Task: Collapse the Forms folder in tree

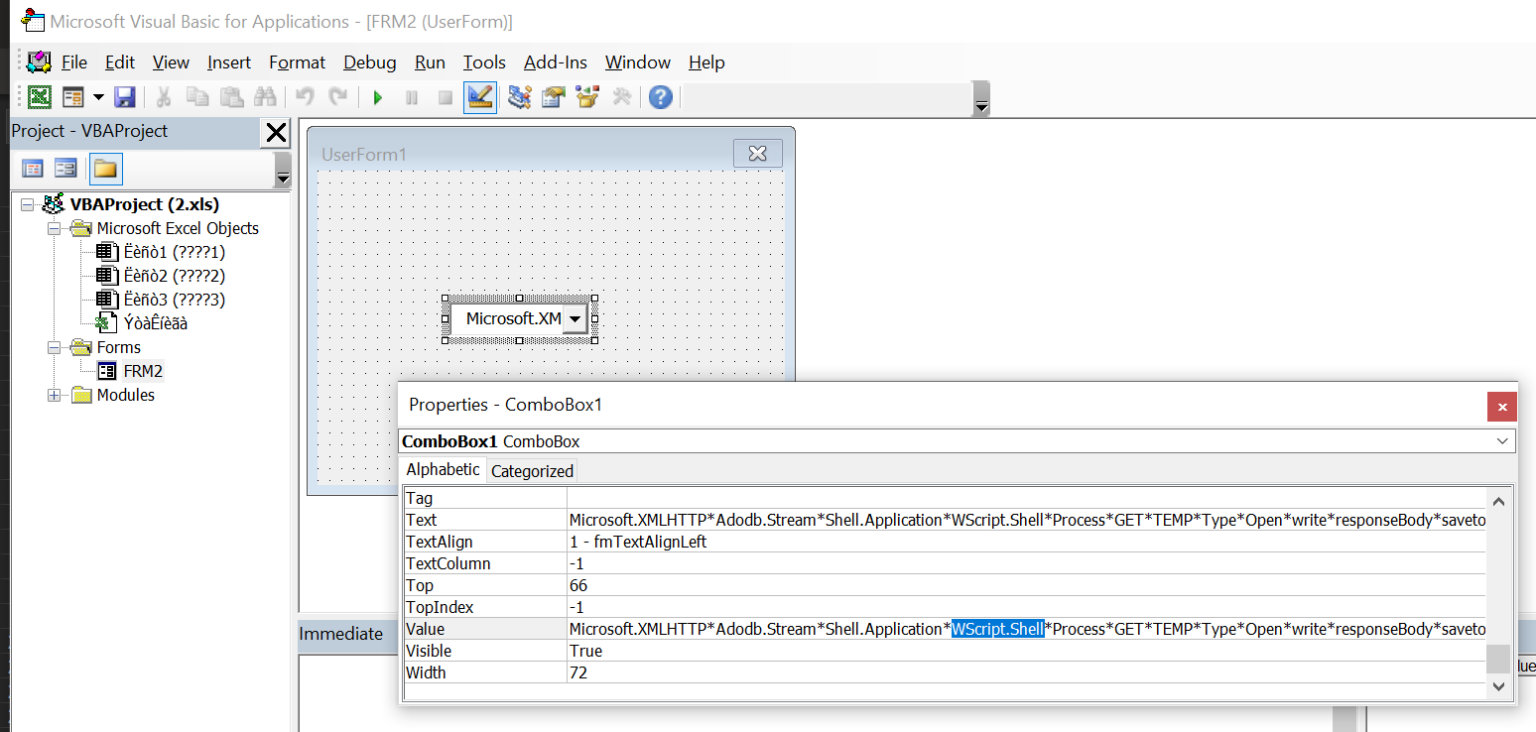Action: [x=54, y=347]
